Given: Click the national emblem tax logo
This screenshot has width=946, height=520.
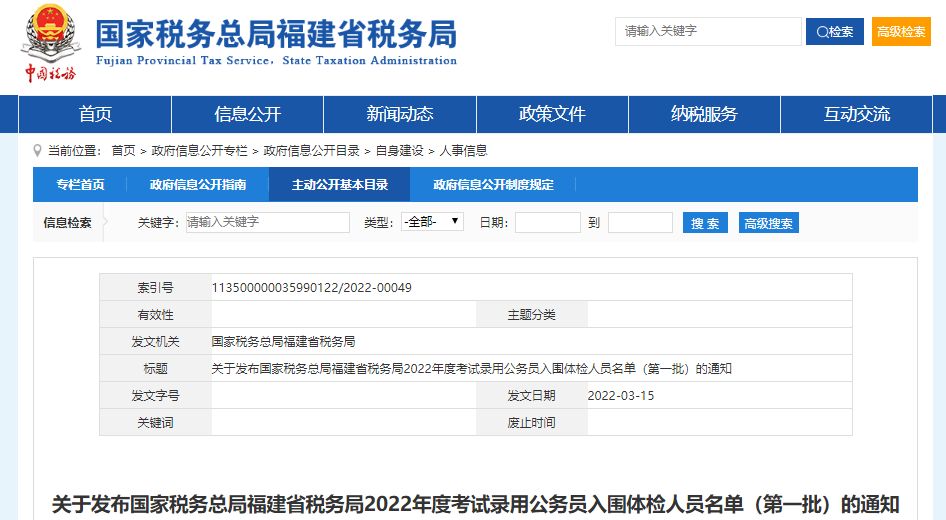Looking at the screenshot, I should (51, 42).
